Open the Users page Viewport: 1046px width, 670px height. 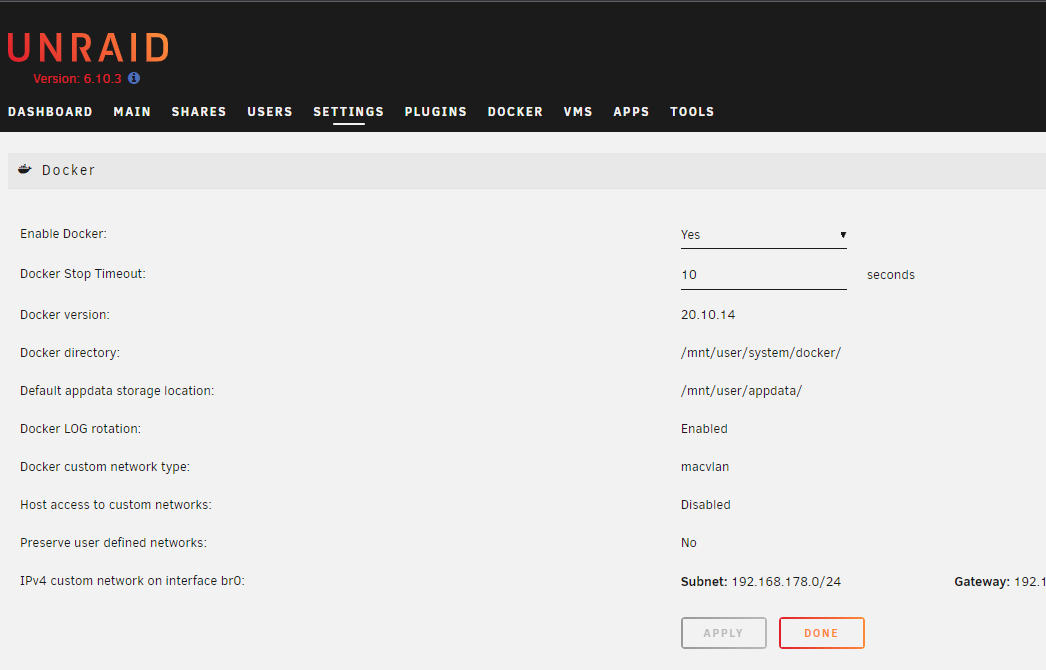(270, 111)
